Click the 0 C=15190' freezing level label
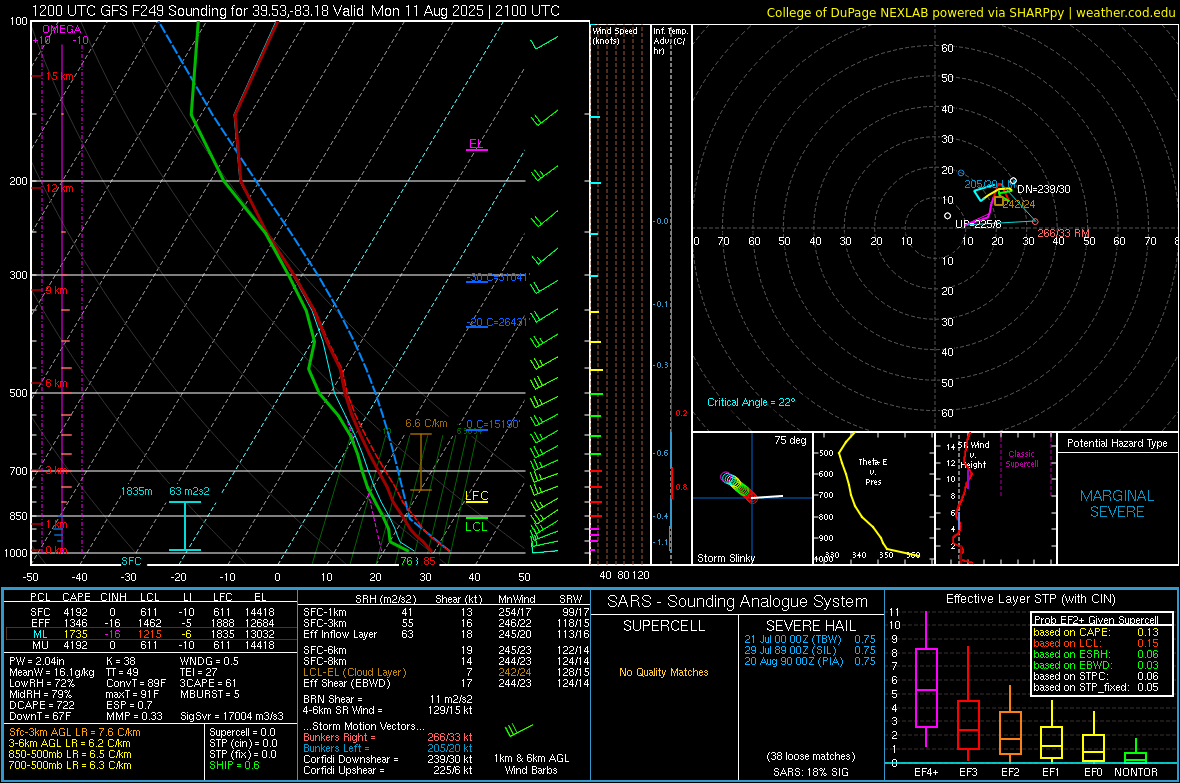Viewport: 1180px width, 783px height. pos(493,424)
